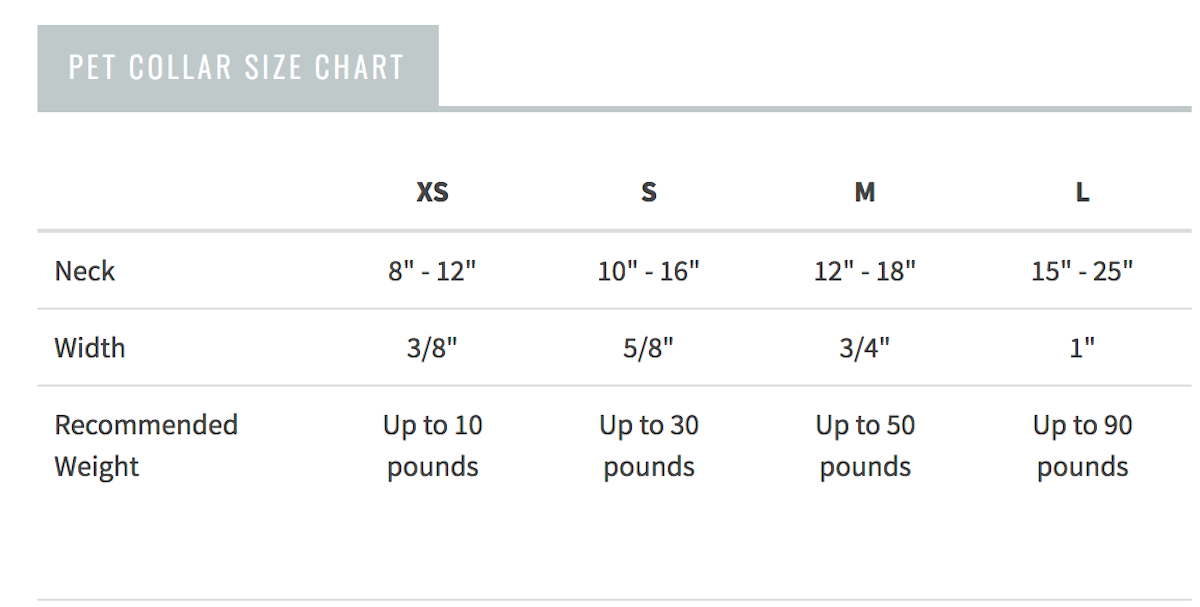Click the Up to 90 pounds cell
Screen dimensions: 1200x607
pyautogui.click(x=1082, y=446)
